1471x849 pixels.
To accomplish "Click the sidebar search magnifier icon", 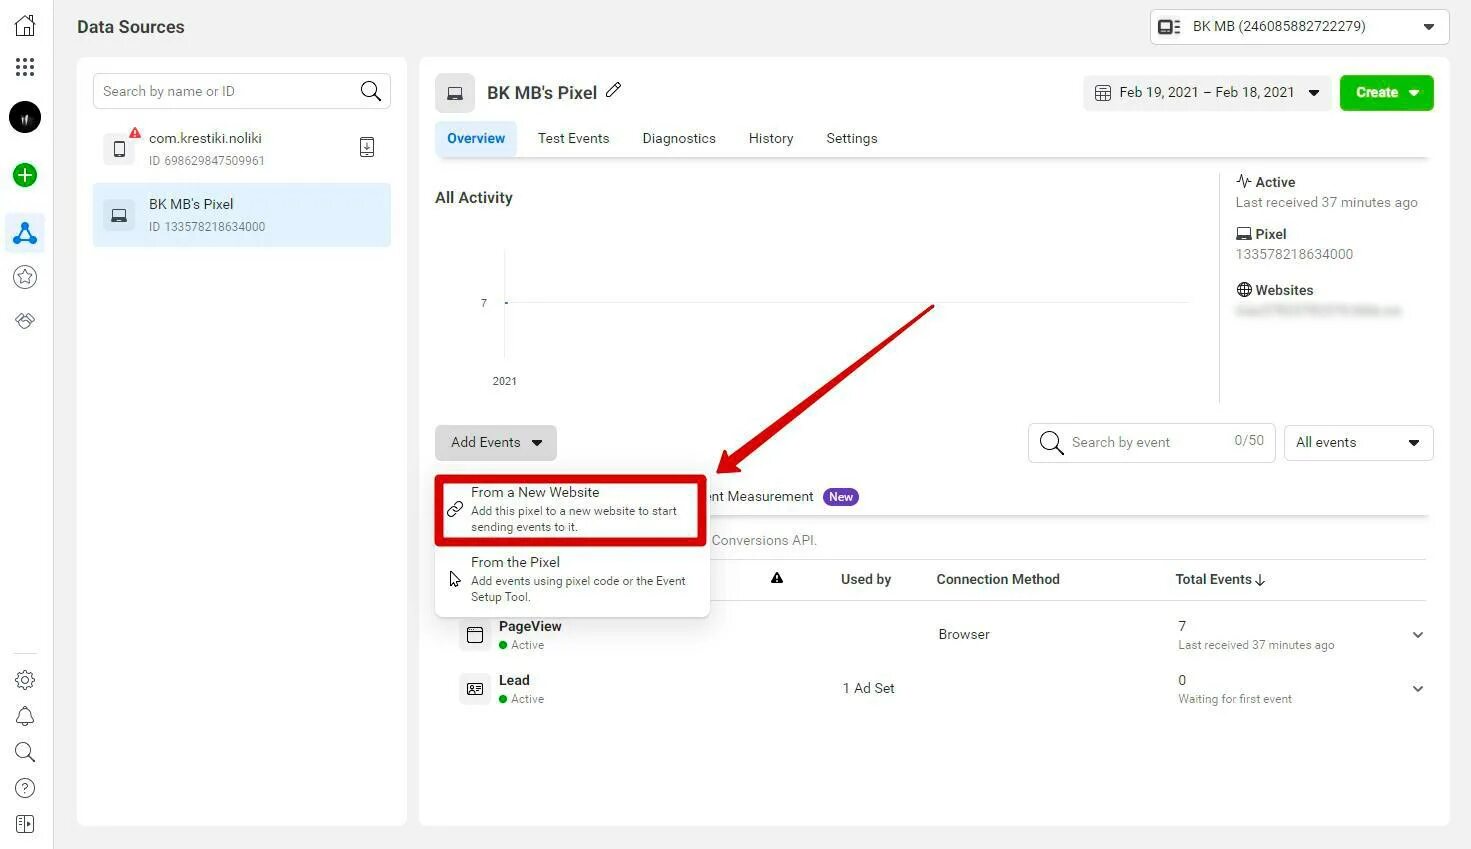I will coord(25,752).
